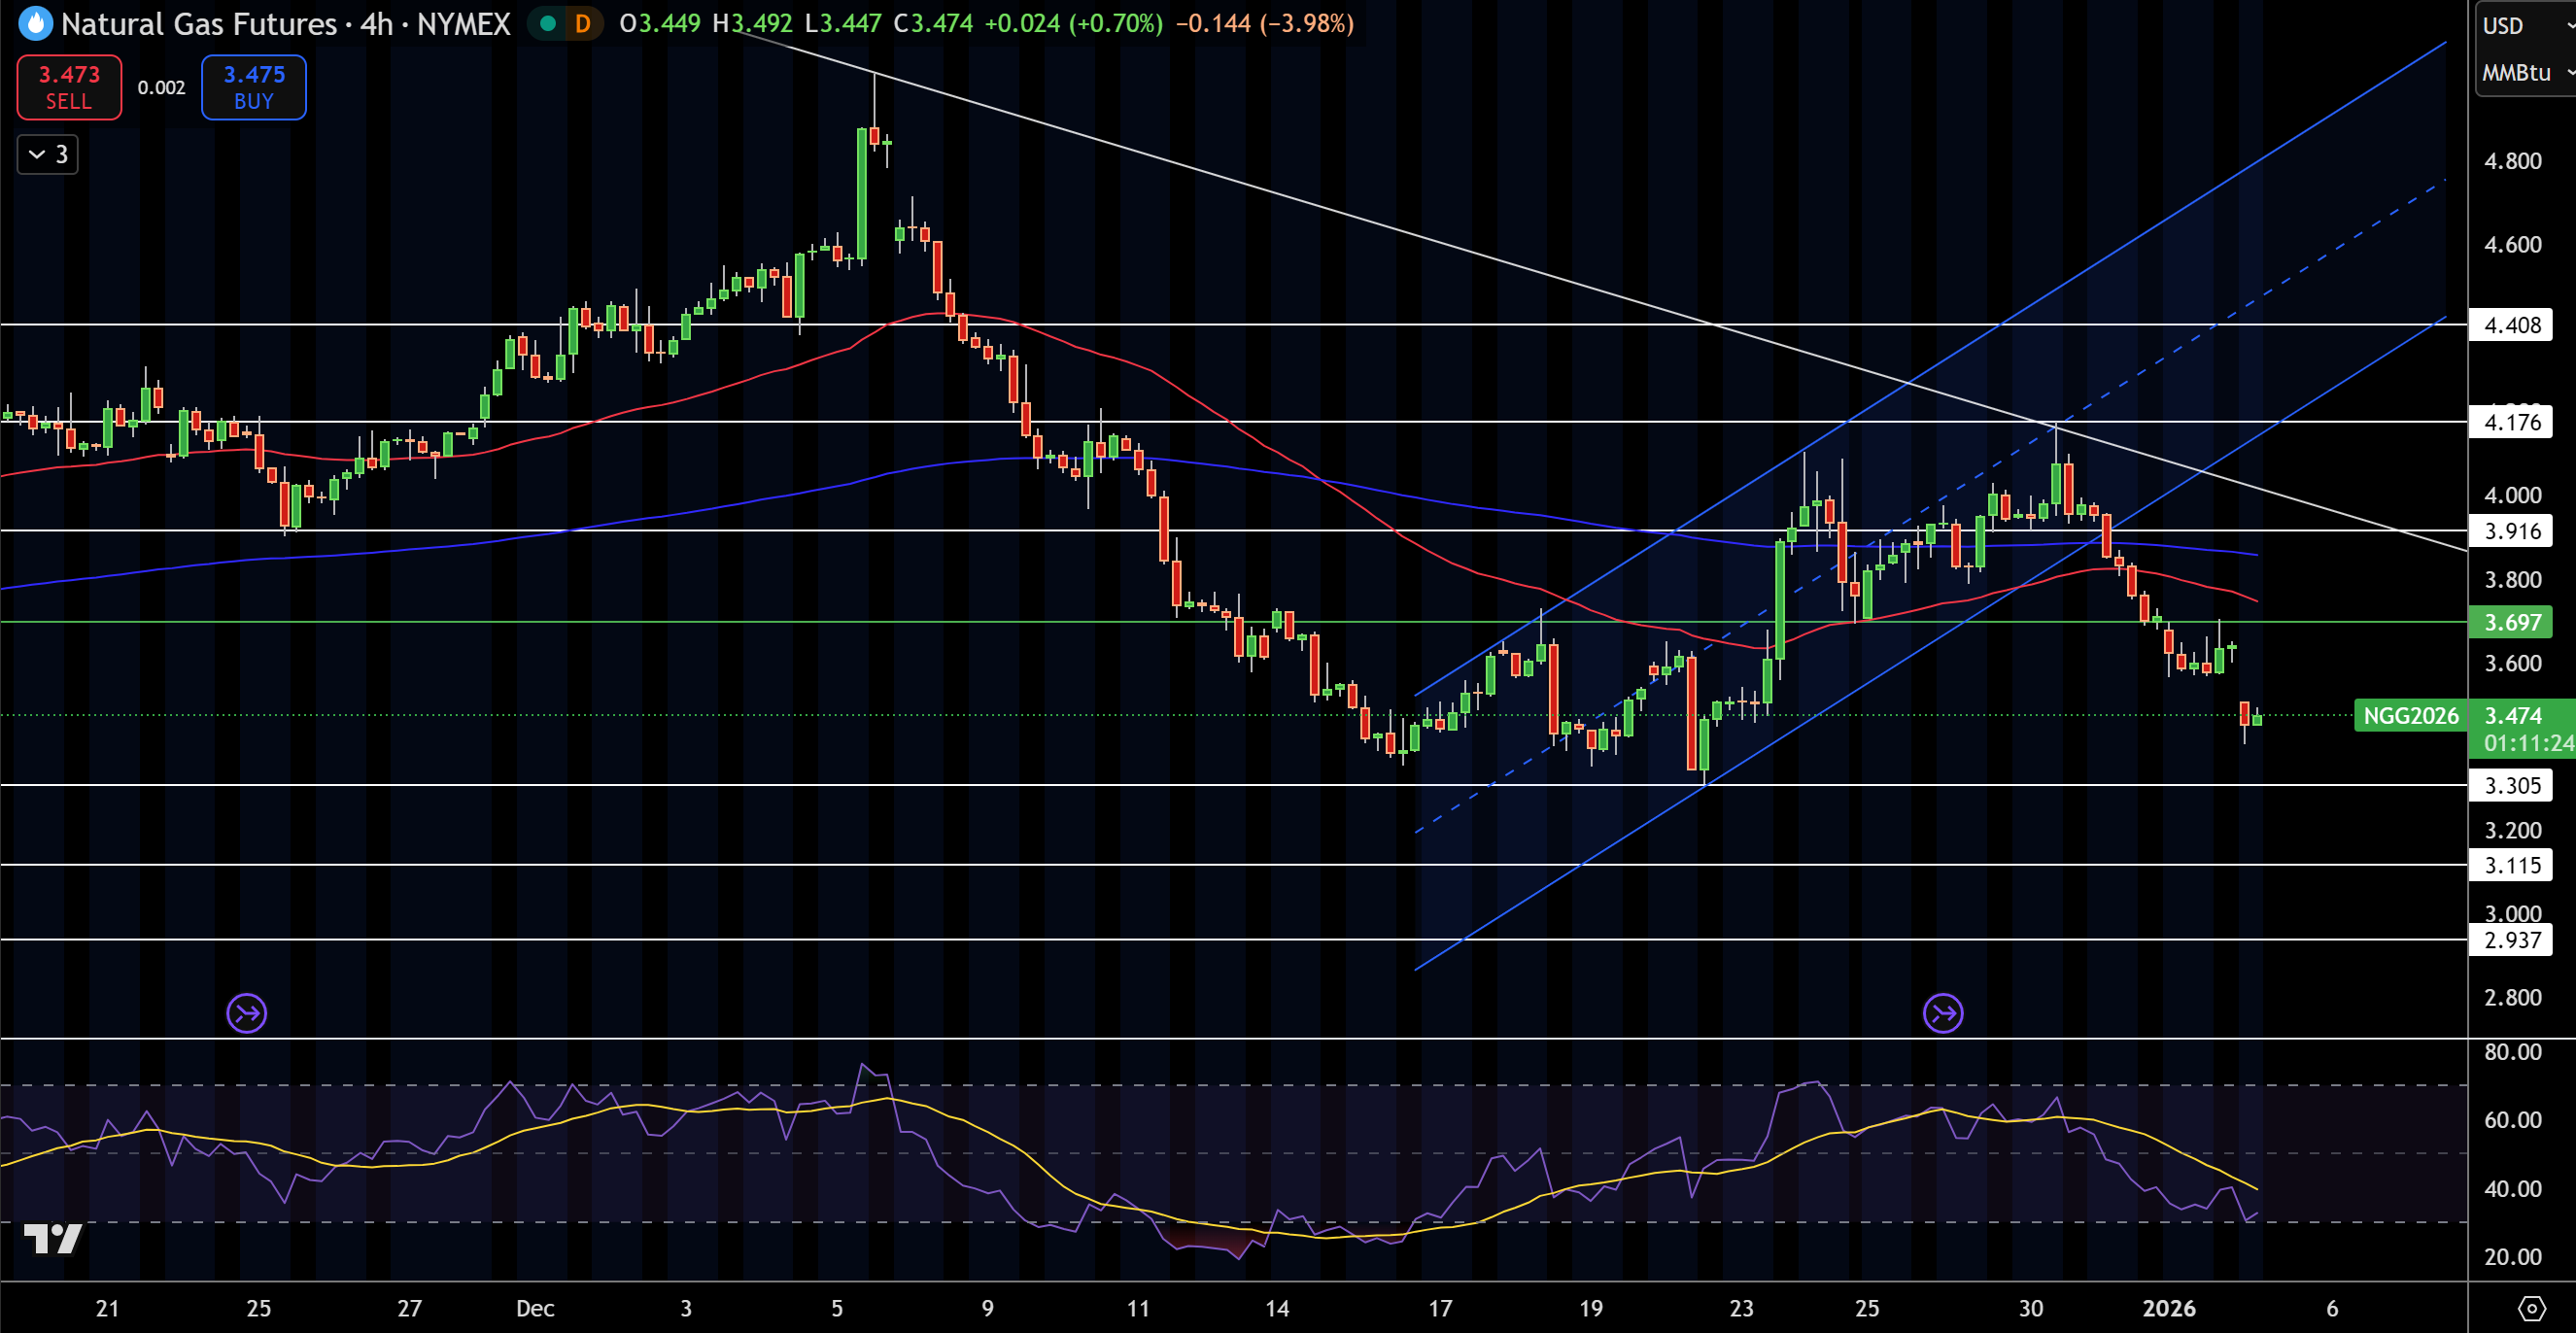This screenshot has width=2576, height=1333.
Task: Click the Natural Gas flame symbol icon
Action: pos(35,23)
